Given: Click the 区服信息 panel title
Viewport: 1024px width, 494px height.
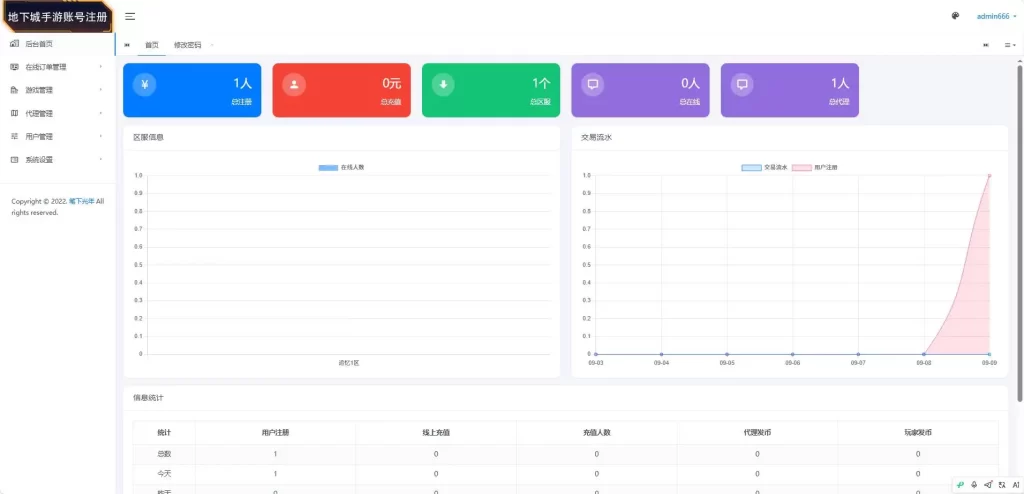Looking at the screenshot, I should point(148,137).
